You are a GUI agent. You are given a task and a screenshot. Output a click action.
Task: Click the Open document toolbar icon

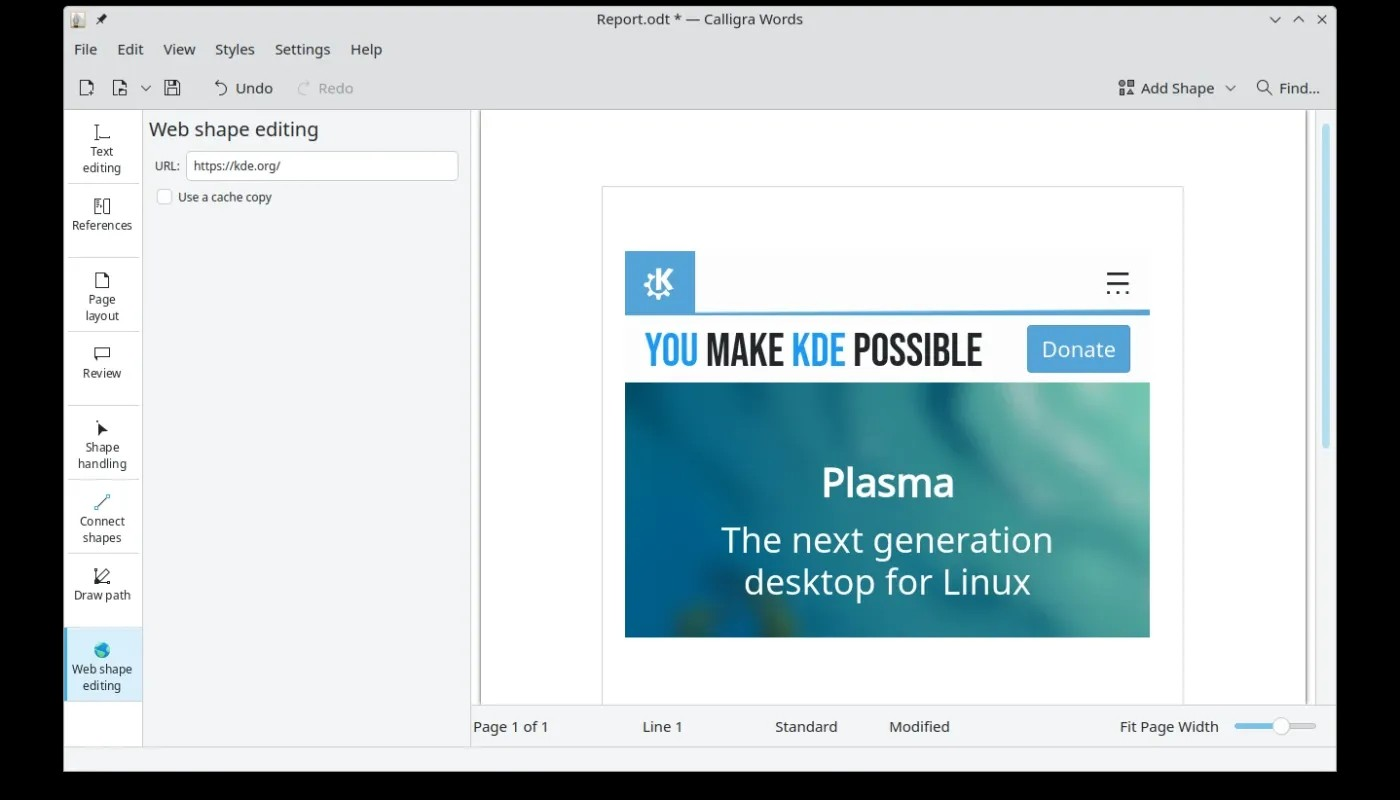pos(120,88)
